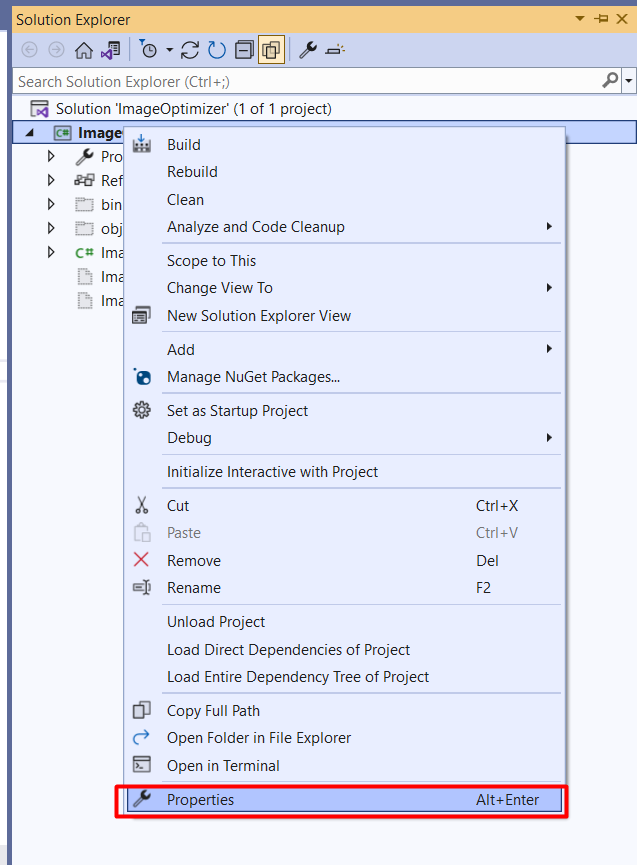
Task: Choose Build from the context menu
Action: pyautogui.click(x=345, y=145)
